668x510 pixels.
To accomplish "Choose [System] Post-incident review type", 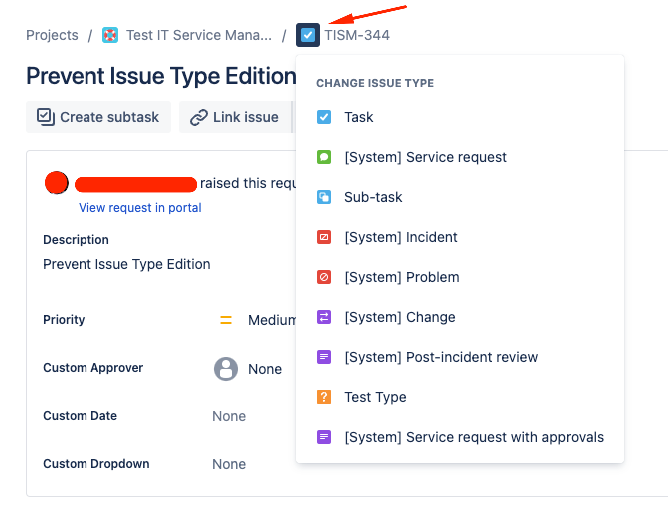I will 440,357.
